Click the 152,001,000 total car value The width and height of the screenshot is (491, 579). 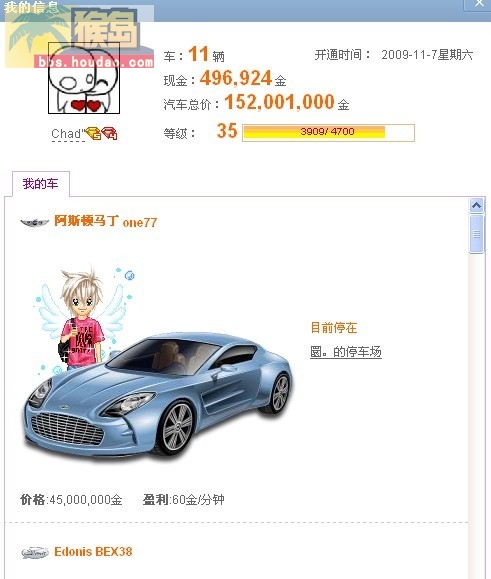pyautogui.click(x=279, y=102)
